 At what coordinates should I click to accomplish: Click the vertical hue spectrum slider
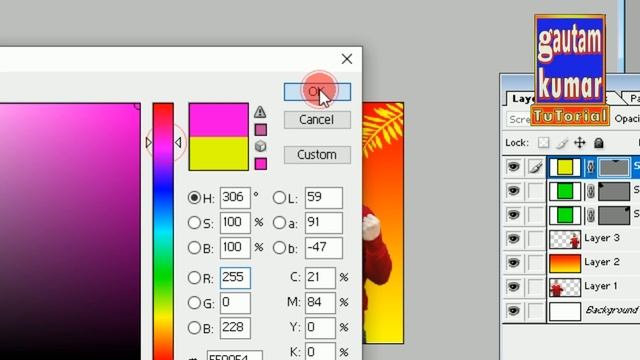(163, 231)
